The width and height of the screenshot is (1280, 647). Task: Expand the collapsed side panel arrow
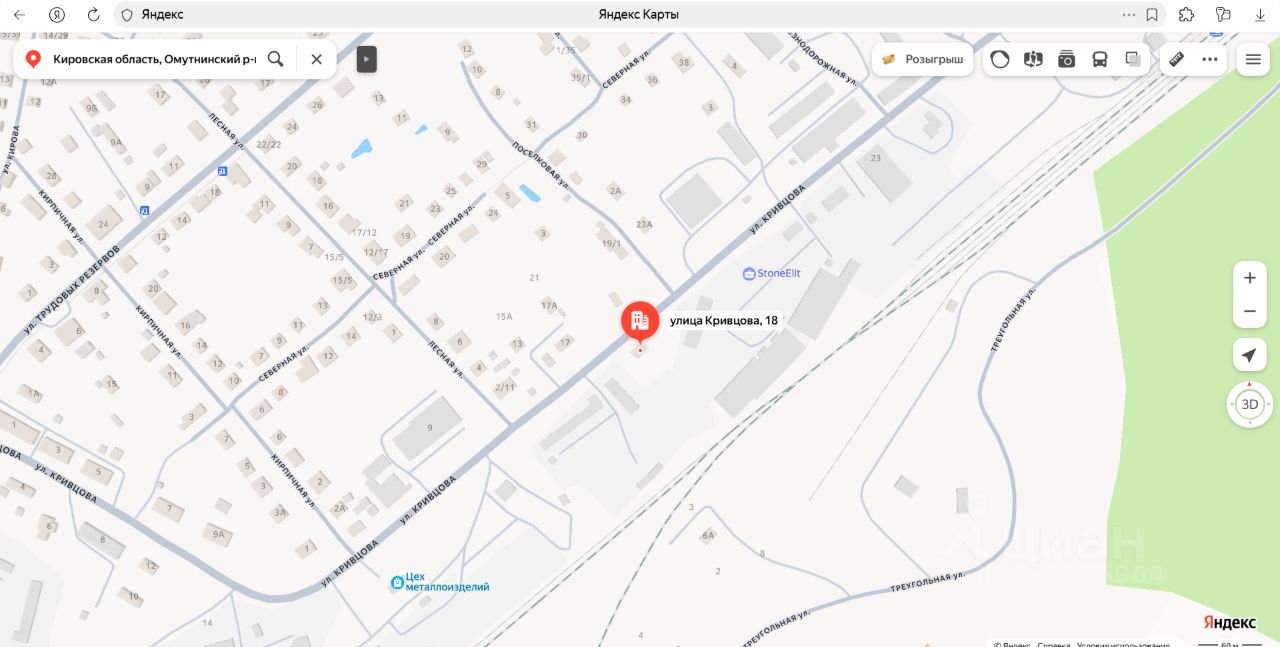[x=366, y=59]
